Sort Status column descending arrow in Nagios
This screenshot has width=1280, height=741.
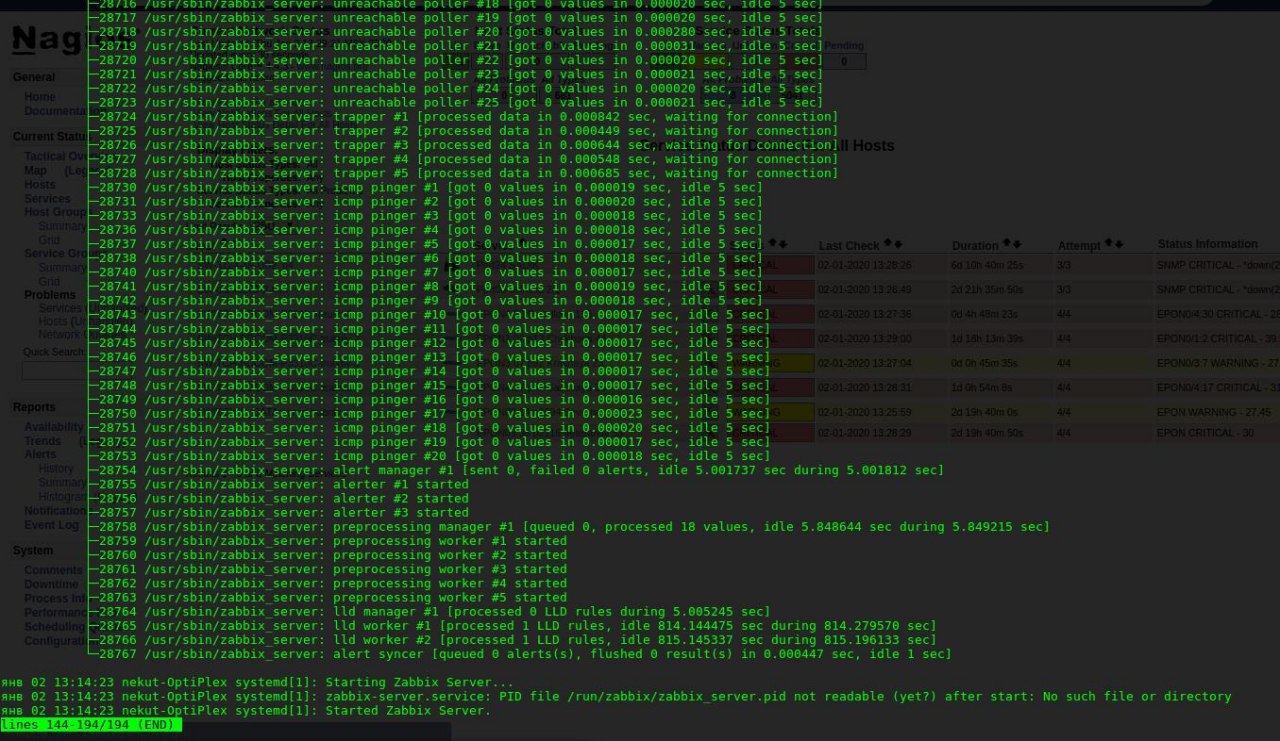coord(783,244)
